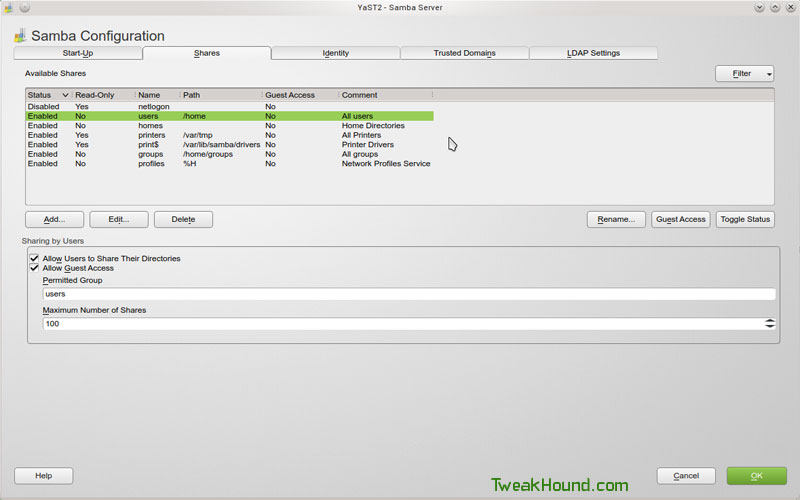Open the Help button

pyautogui.click(x=44, y=476)
